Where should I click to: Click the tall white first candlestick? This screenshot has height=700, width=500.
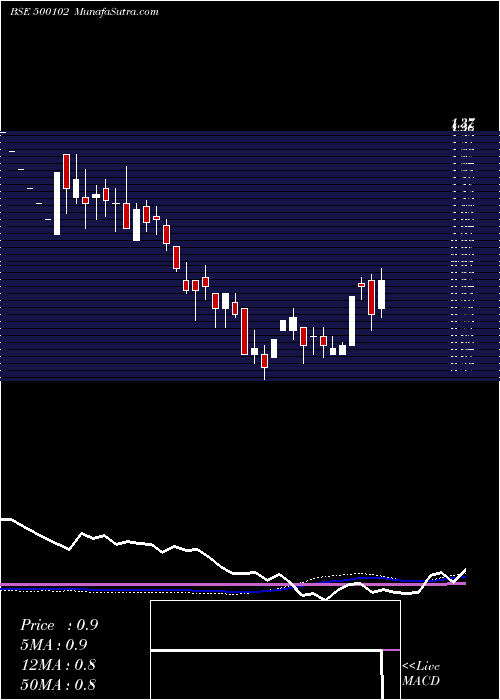57,203
